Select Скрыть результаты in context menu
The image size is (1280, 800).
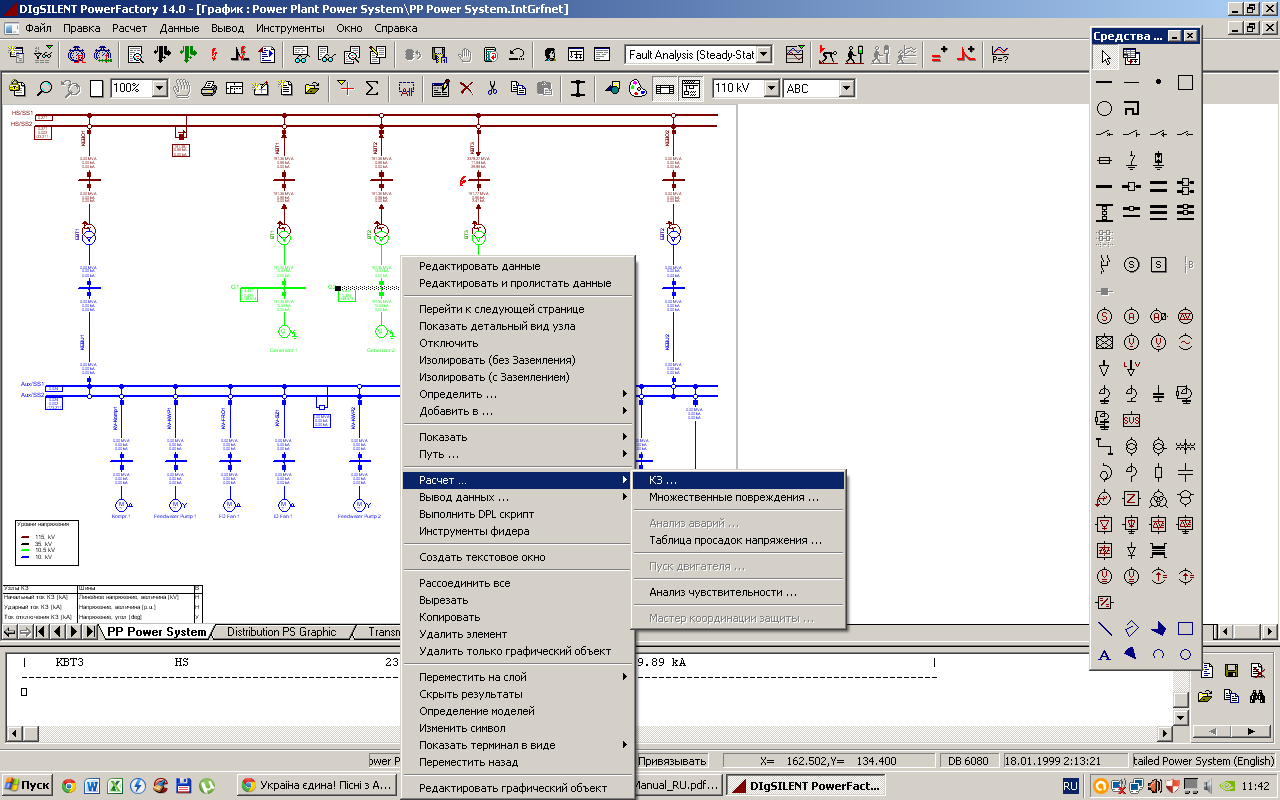pos(518,694)
